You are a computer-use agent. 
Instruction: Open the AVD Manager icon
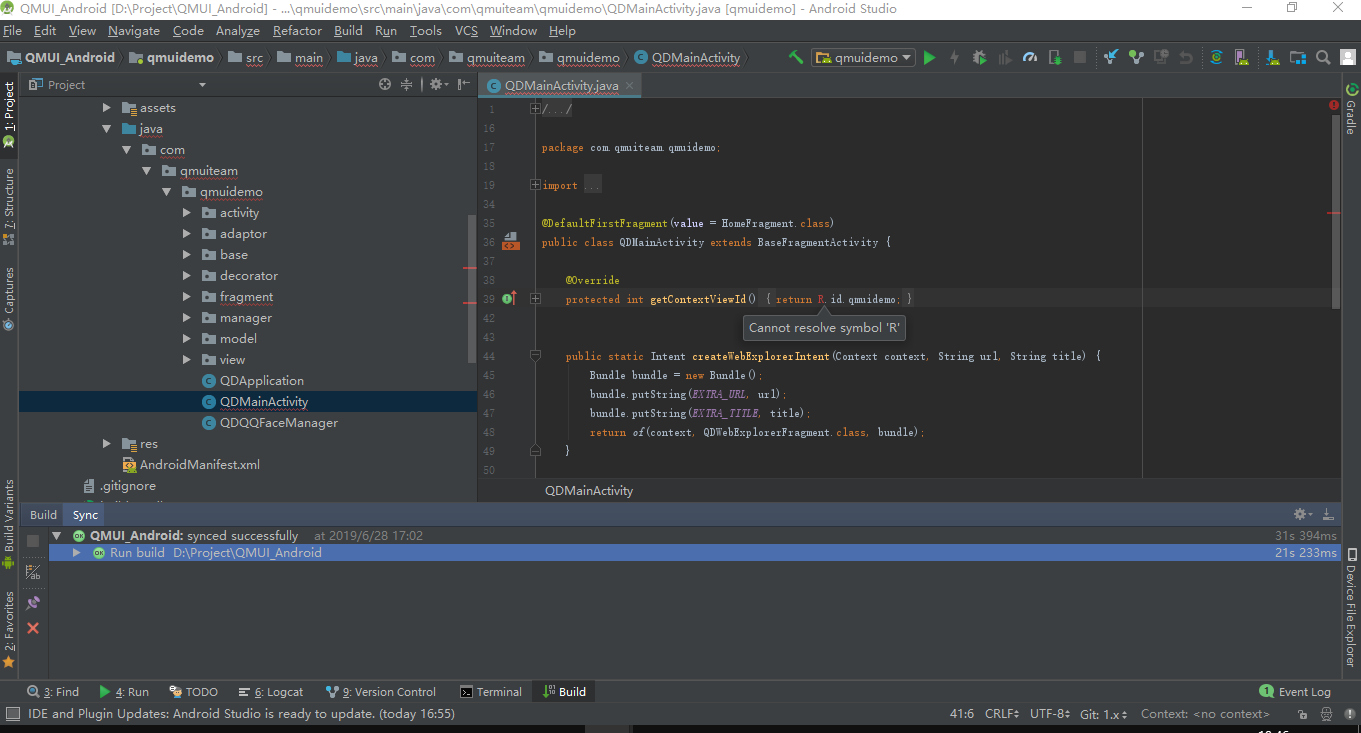pos(1240,57)
